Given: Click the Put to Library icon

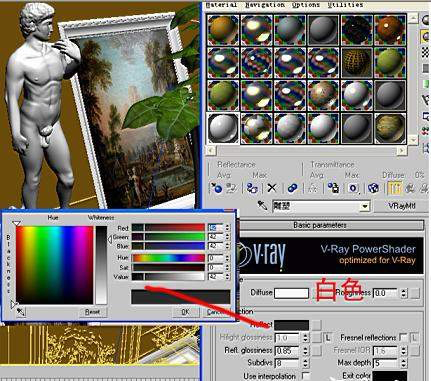Looking at the screenshot, I should (333, 188).
